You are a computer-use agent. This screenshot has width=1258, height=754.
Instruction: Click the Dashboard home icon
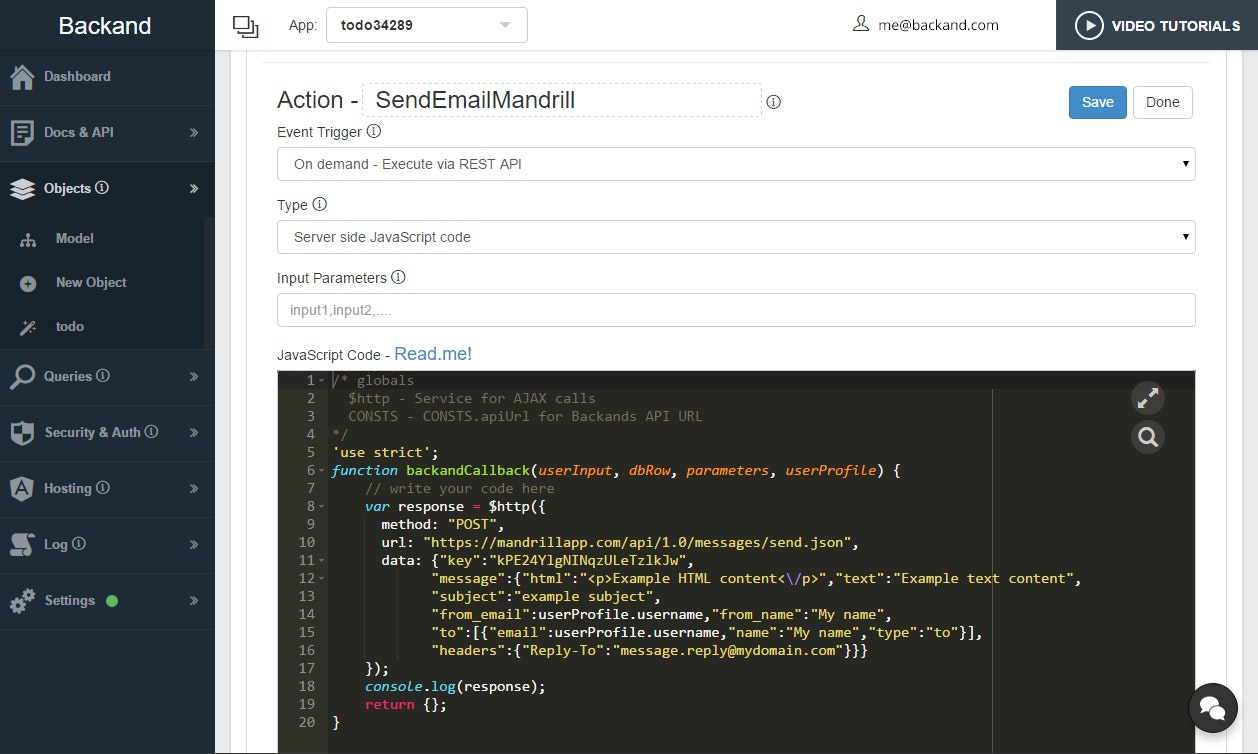(22, 77)
